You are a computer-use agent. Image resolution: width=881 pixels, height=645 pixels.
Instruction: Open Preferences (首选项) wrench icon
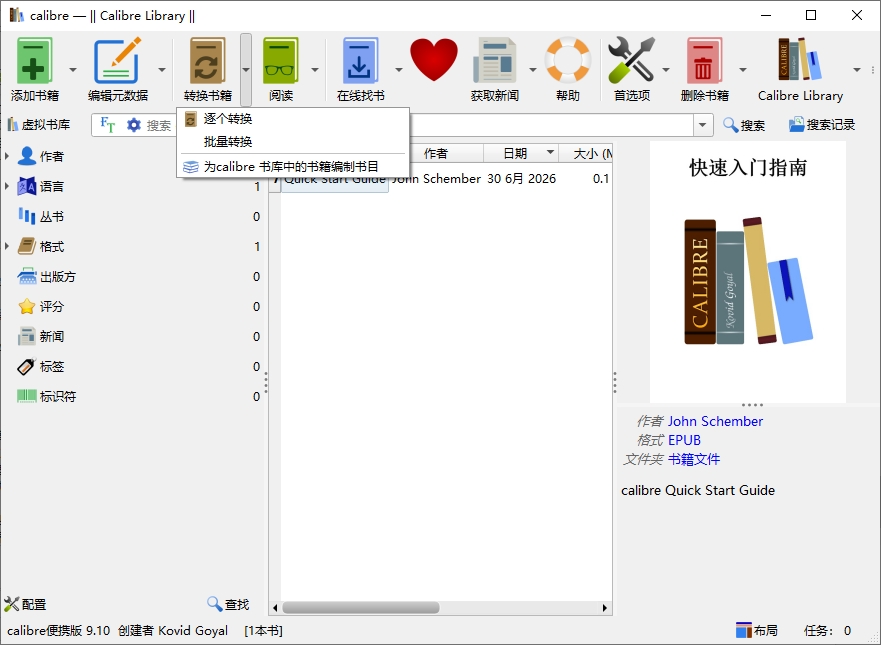632,60
